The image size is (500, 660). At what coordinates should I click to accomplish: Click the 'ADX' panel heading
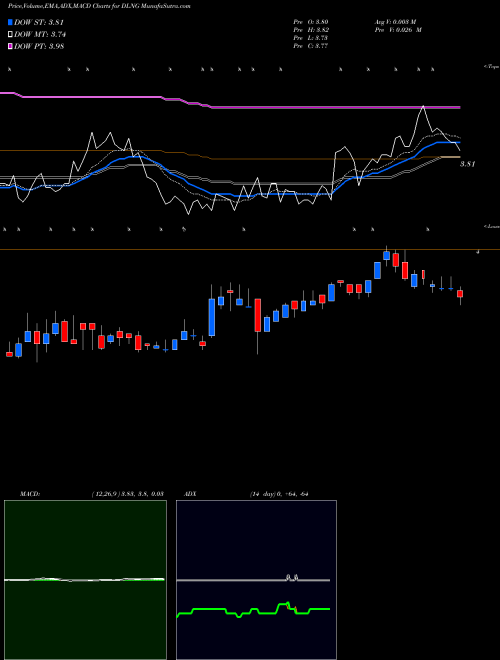190,494
